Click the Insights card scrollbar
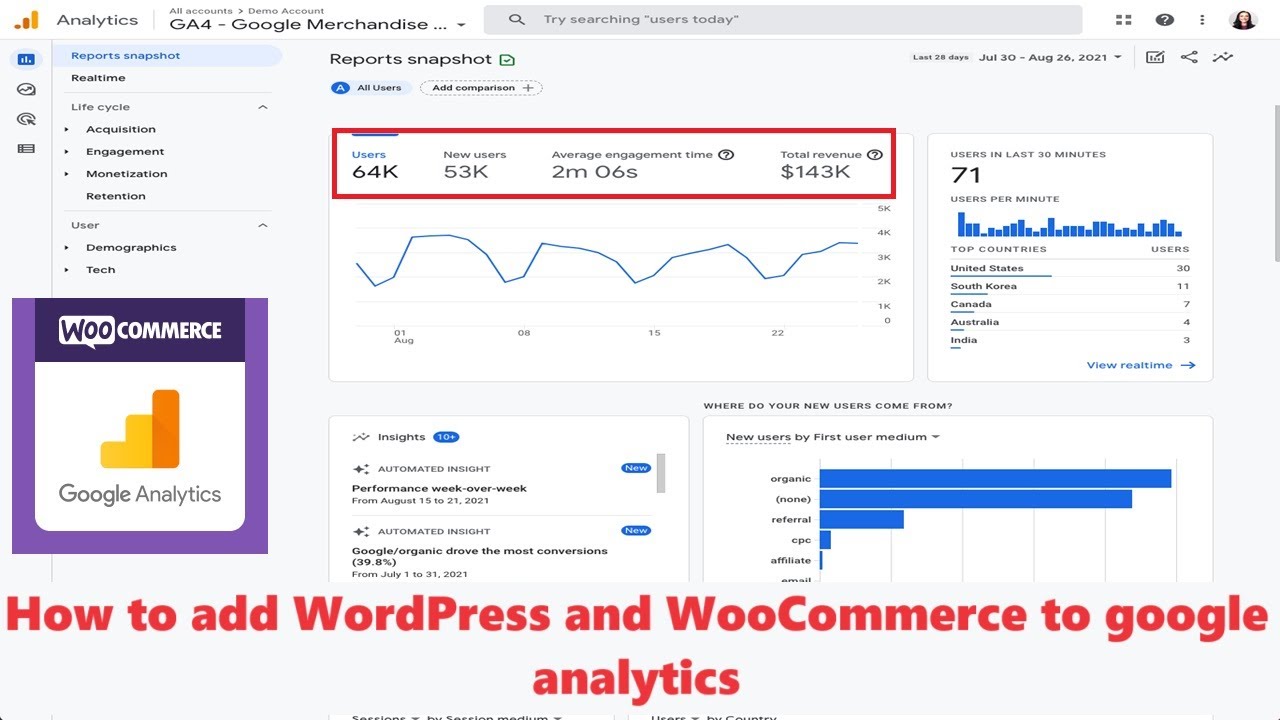Image resolution: width=1280 pixels, height=720 pixels. tap(661, 473)
